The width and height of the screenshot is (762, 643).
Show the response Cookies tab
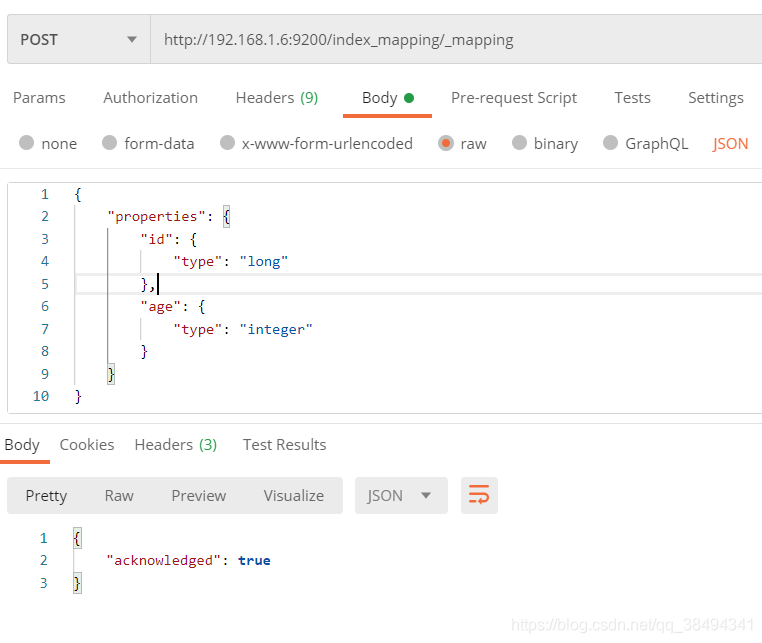[87, 444]
